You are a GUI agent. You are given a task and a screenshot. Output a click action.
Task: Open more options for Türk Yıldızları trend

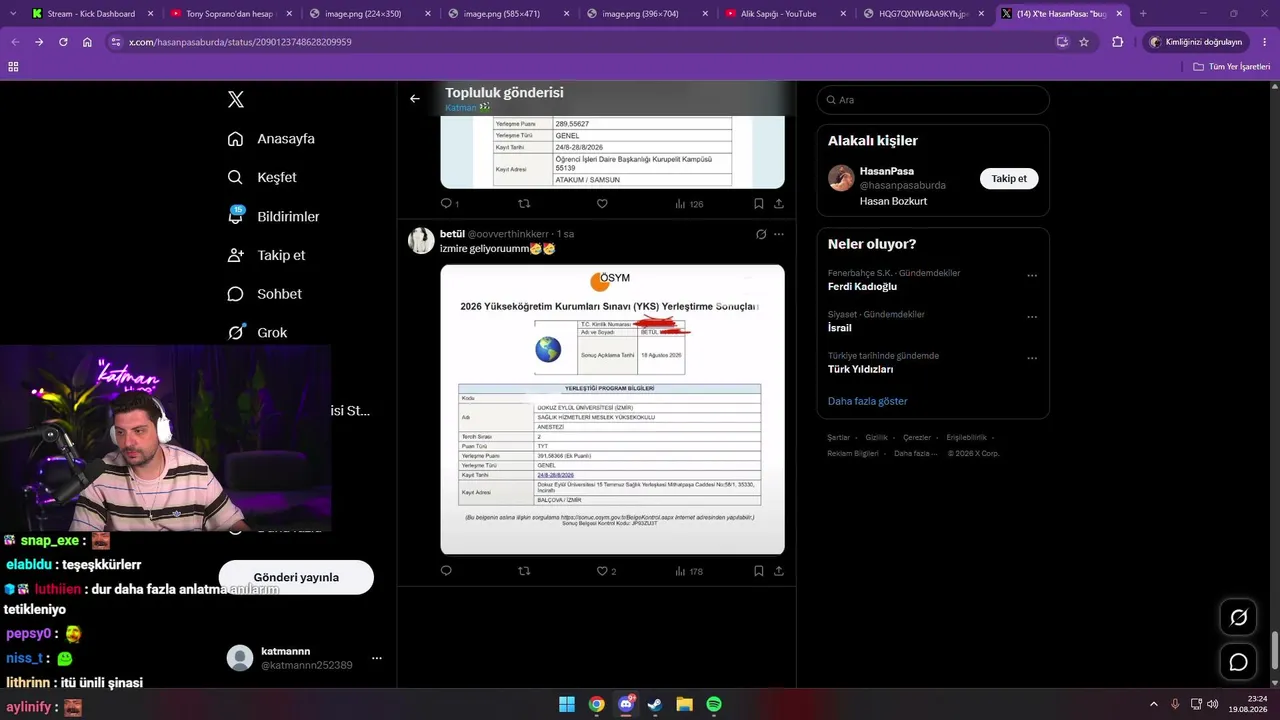click(1032, 358)
